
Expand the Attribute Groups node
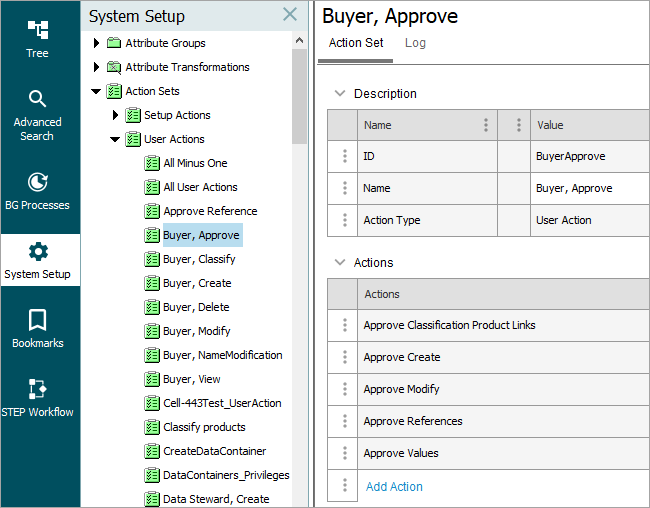tap(97, 43)
